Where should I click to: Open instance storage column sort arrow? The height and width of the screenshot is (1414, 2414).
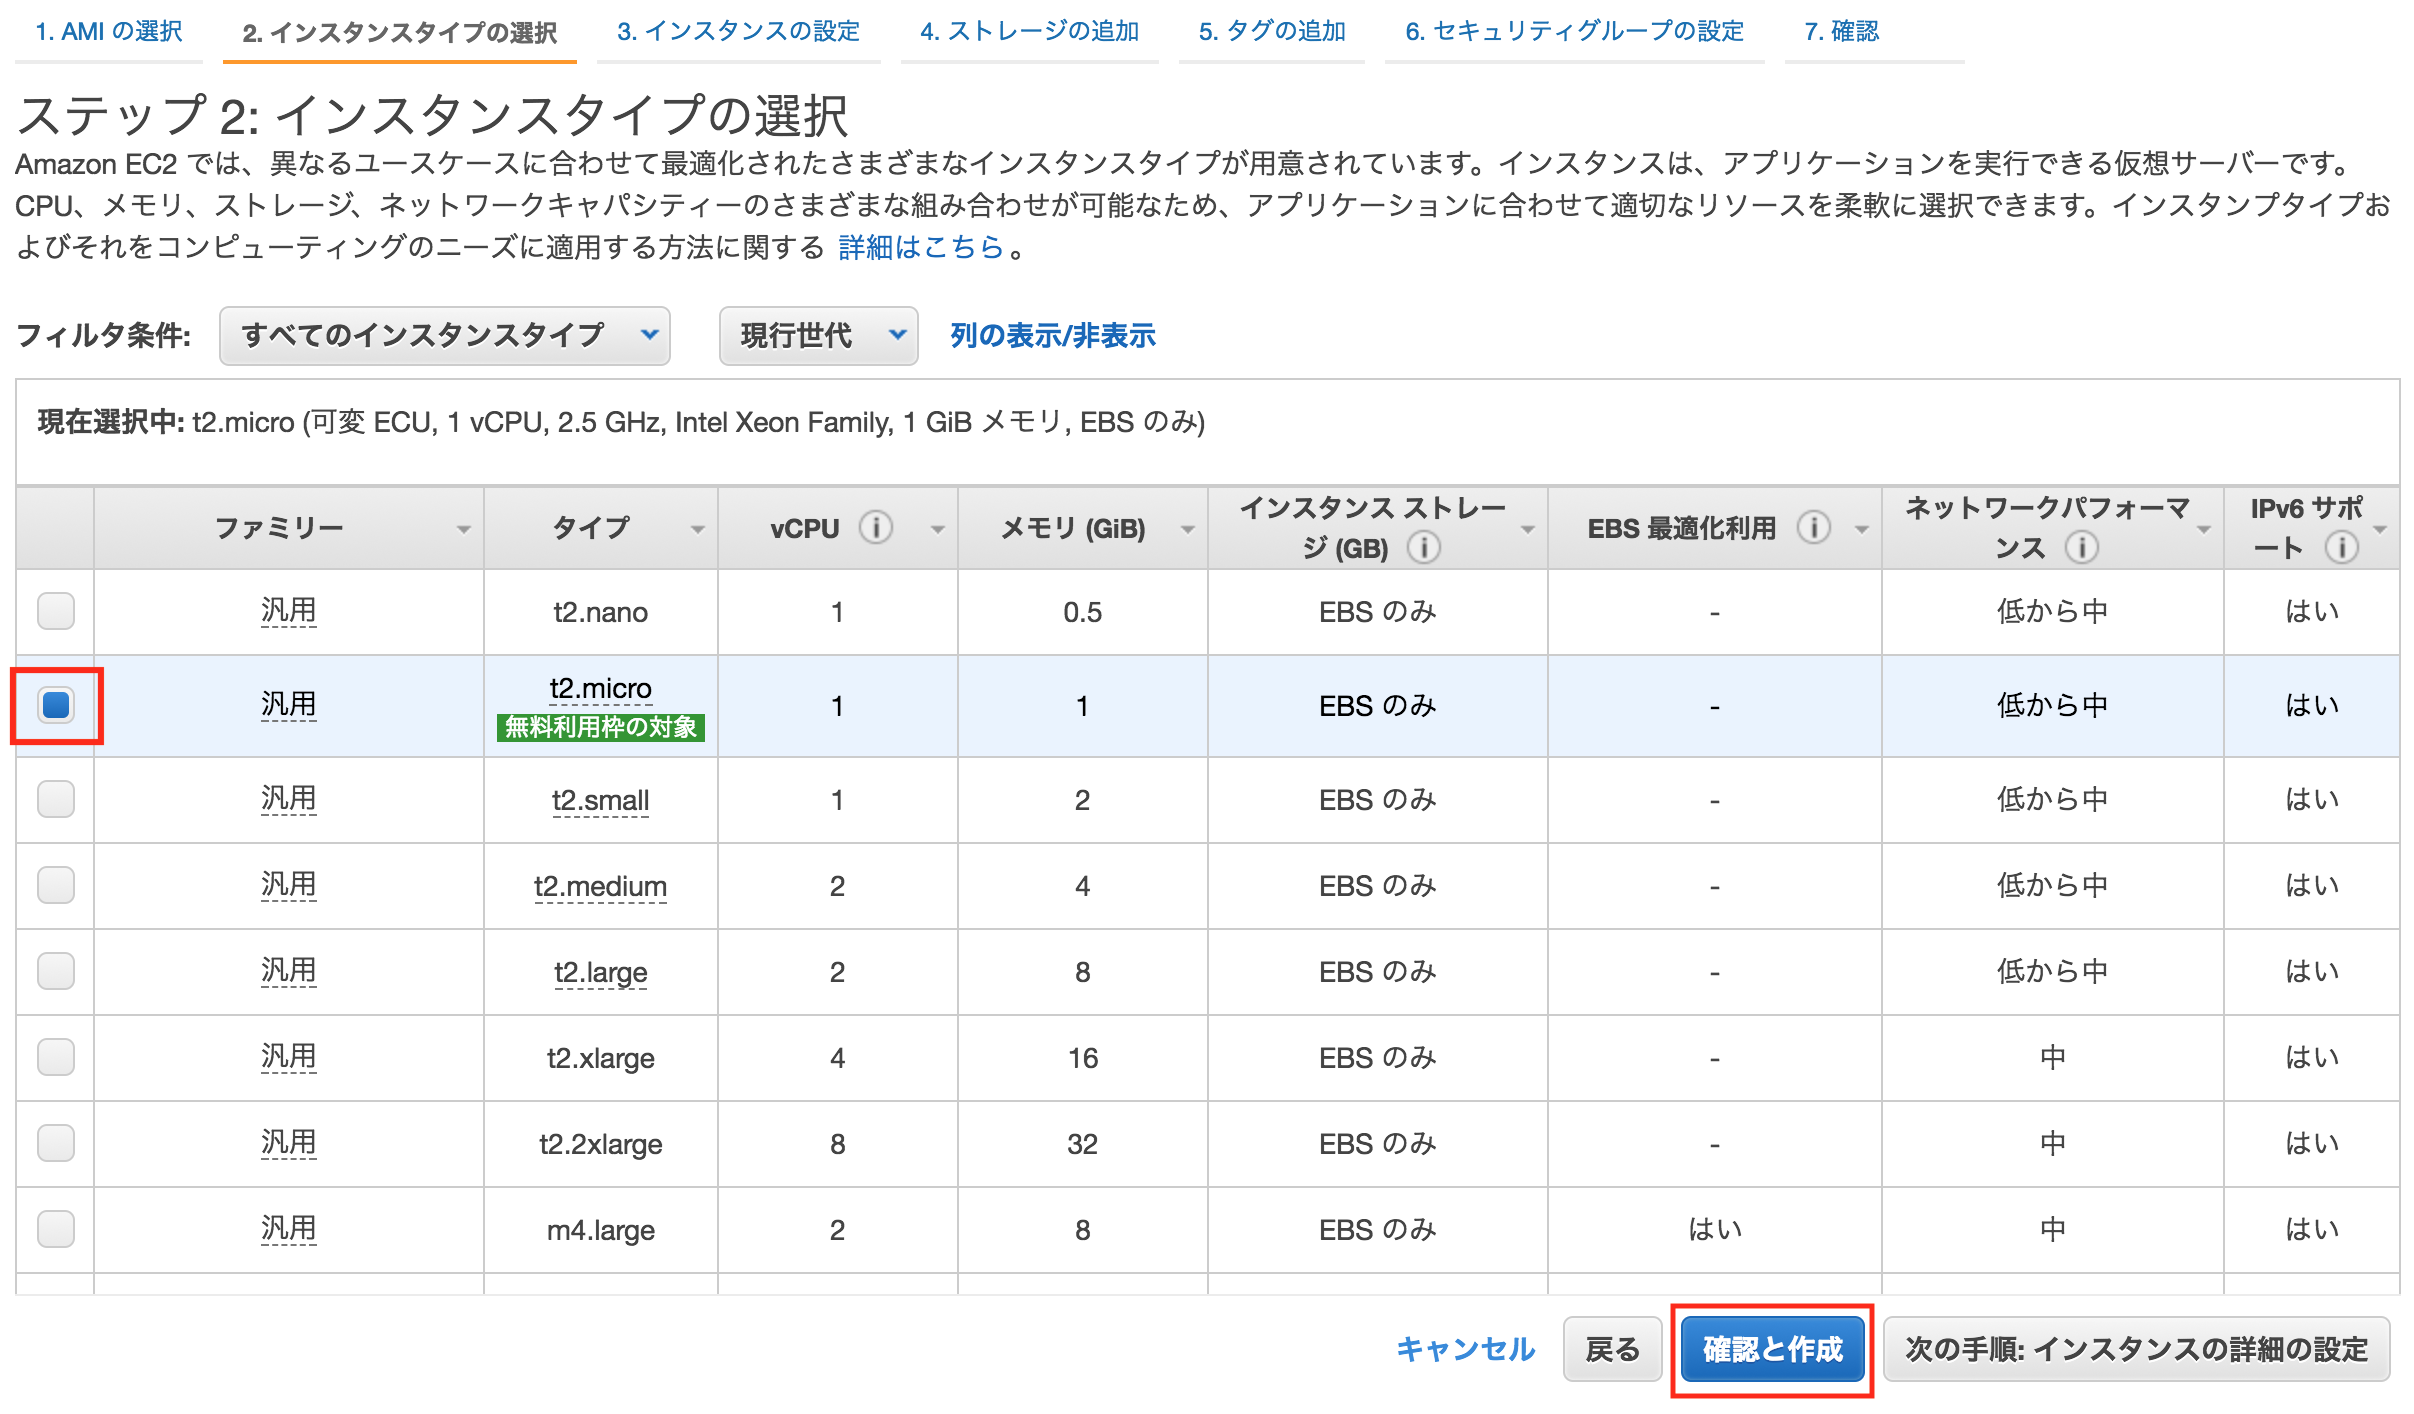click(x=1528, y=529)
